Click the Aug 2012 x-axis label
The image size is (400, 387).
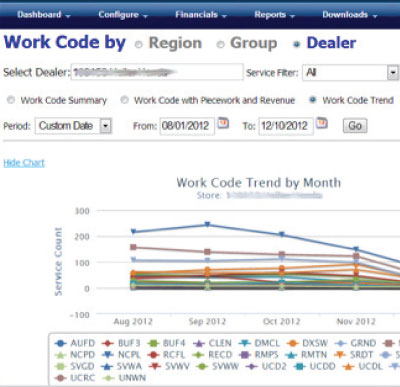click(133, 322)
